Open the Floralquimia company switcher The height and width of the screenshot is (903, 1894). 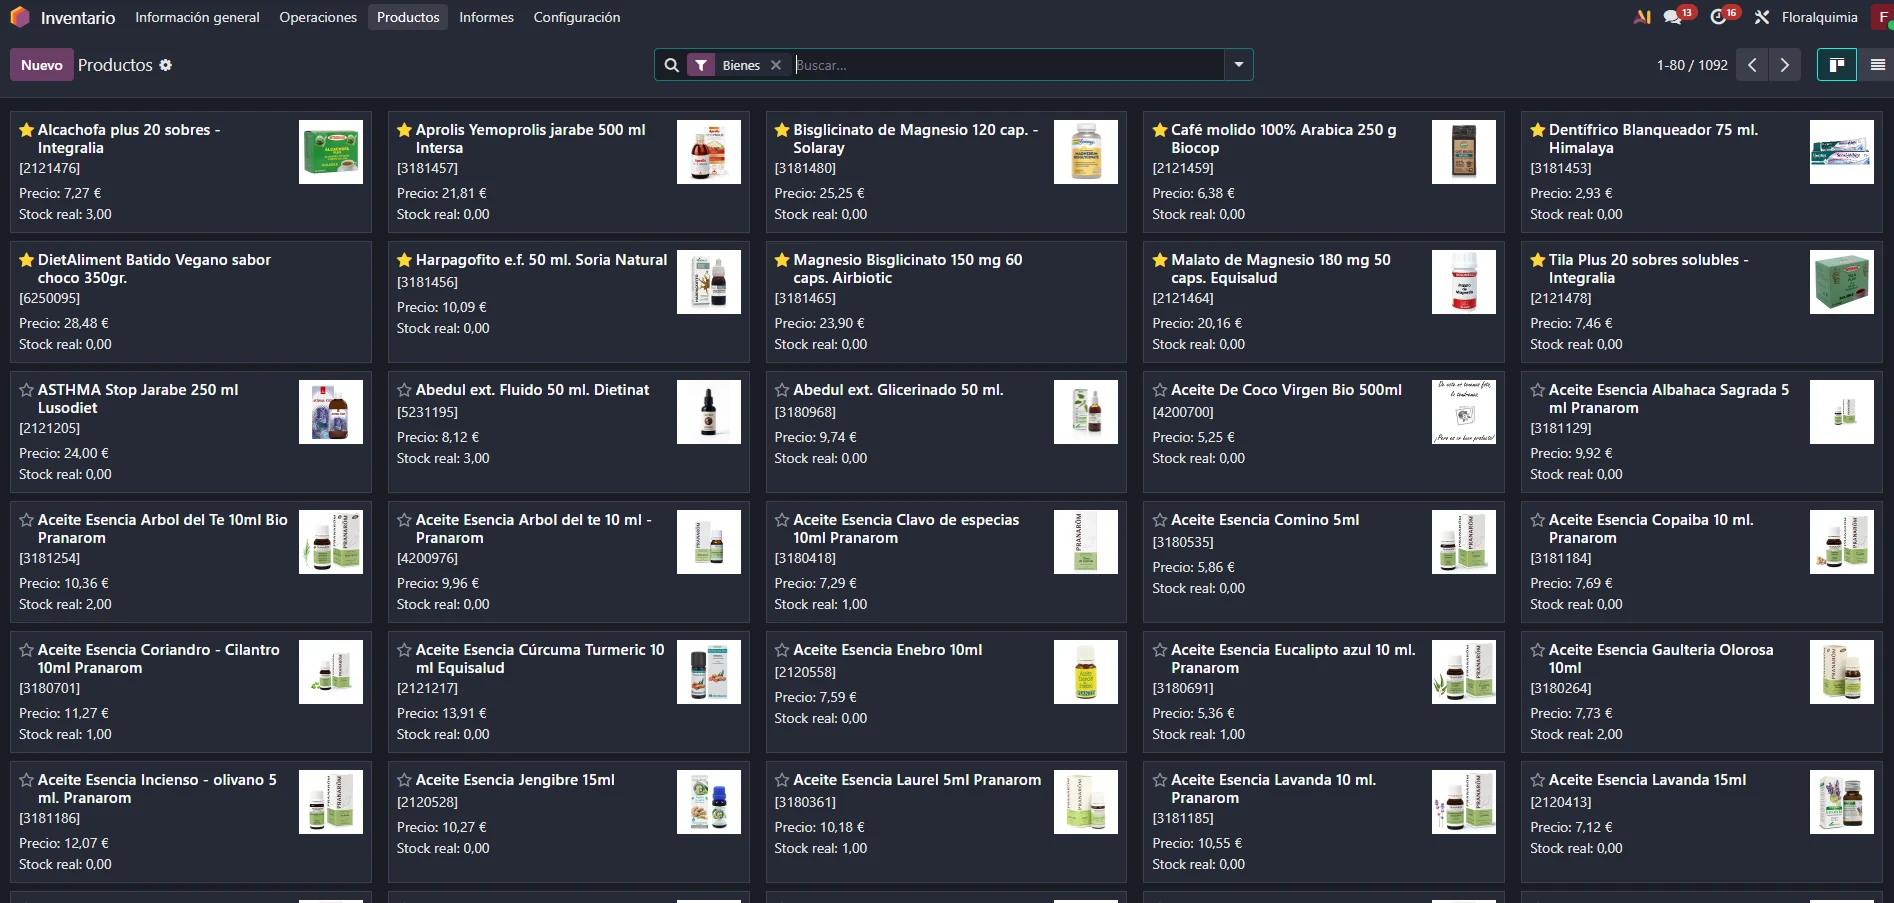coord(1819,17)
